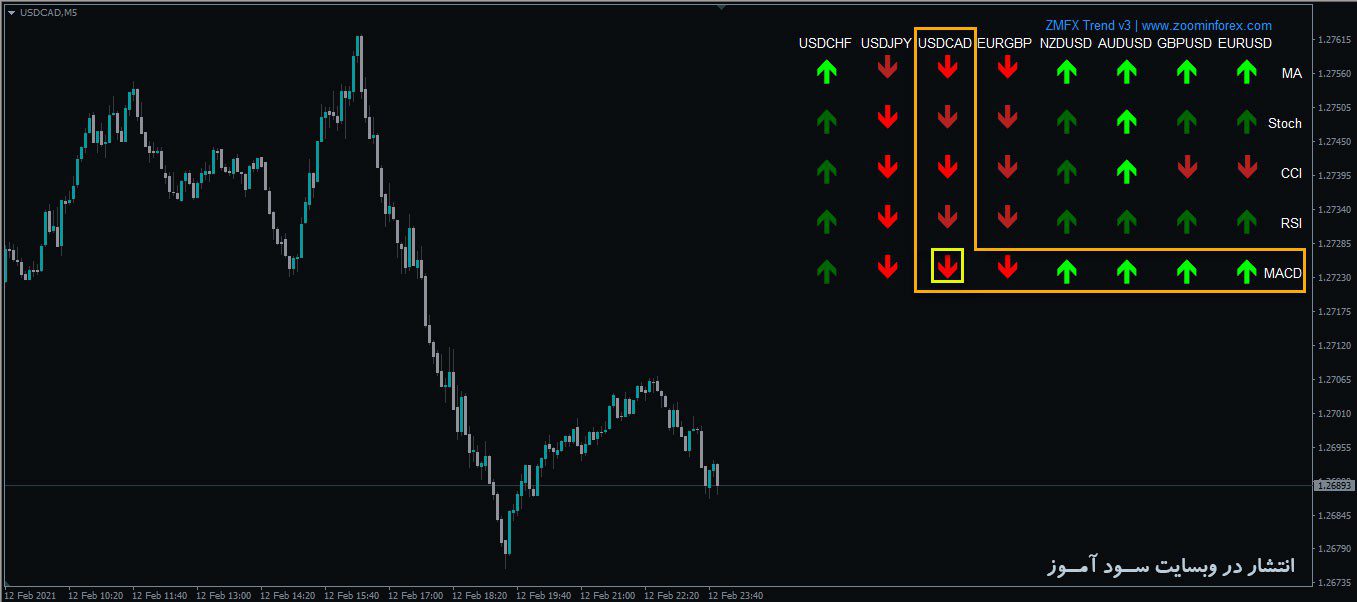Select the GBPUSD CCI red down arrow
The image size is (1357, 602).
pos(1186,168)
